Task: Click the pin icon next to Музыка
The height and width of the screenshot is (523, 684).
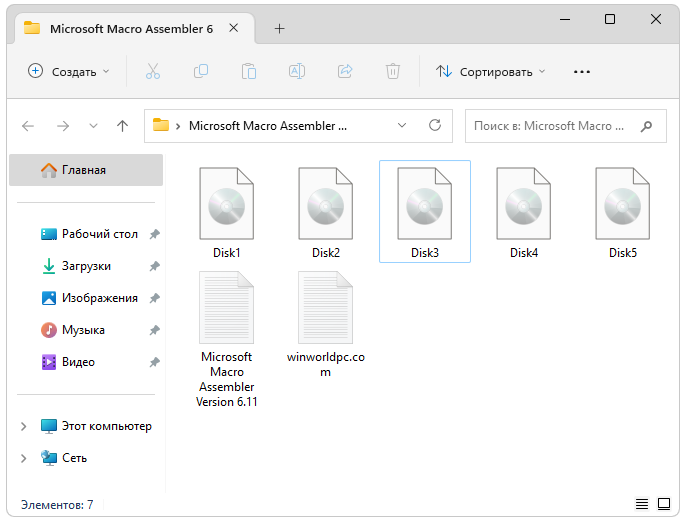Action: 154,330
